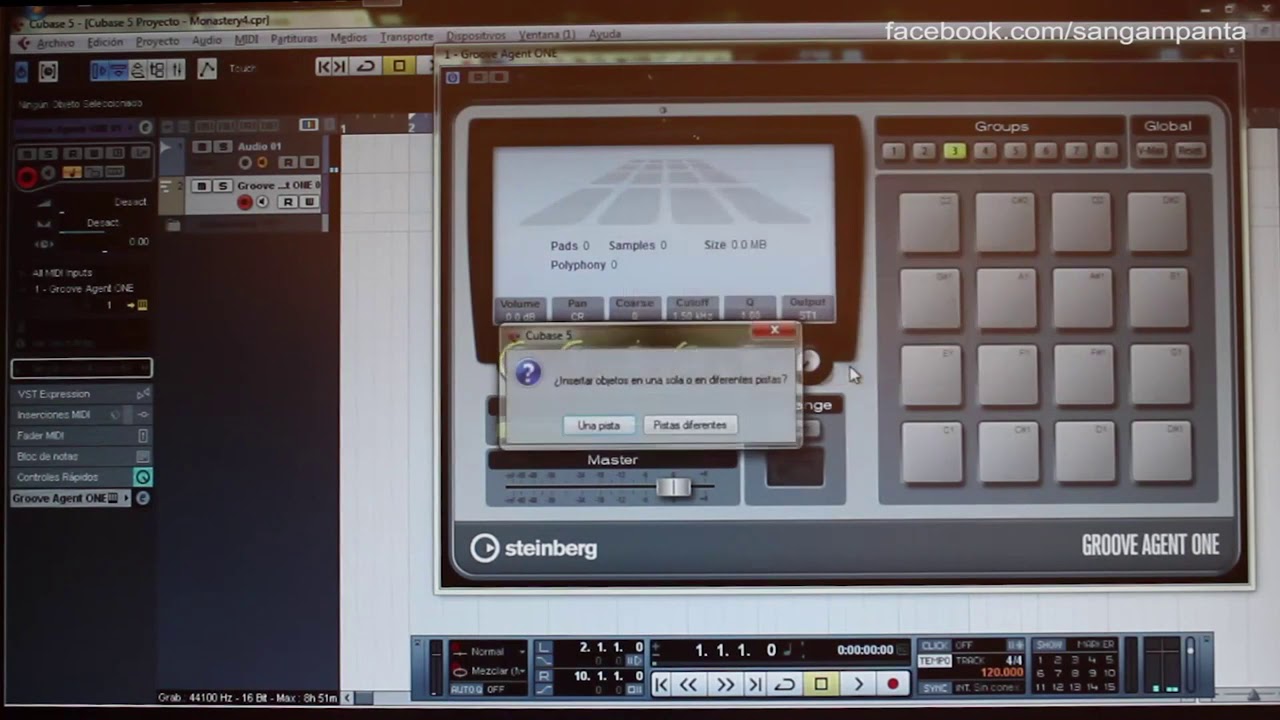Image resolution: width=1280 pixels, height=720 pixels.
Task: Click the constrain delay compensation icon
Action: (x=48, y=71)
